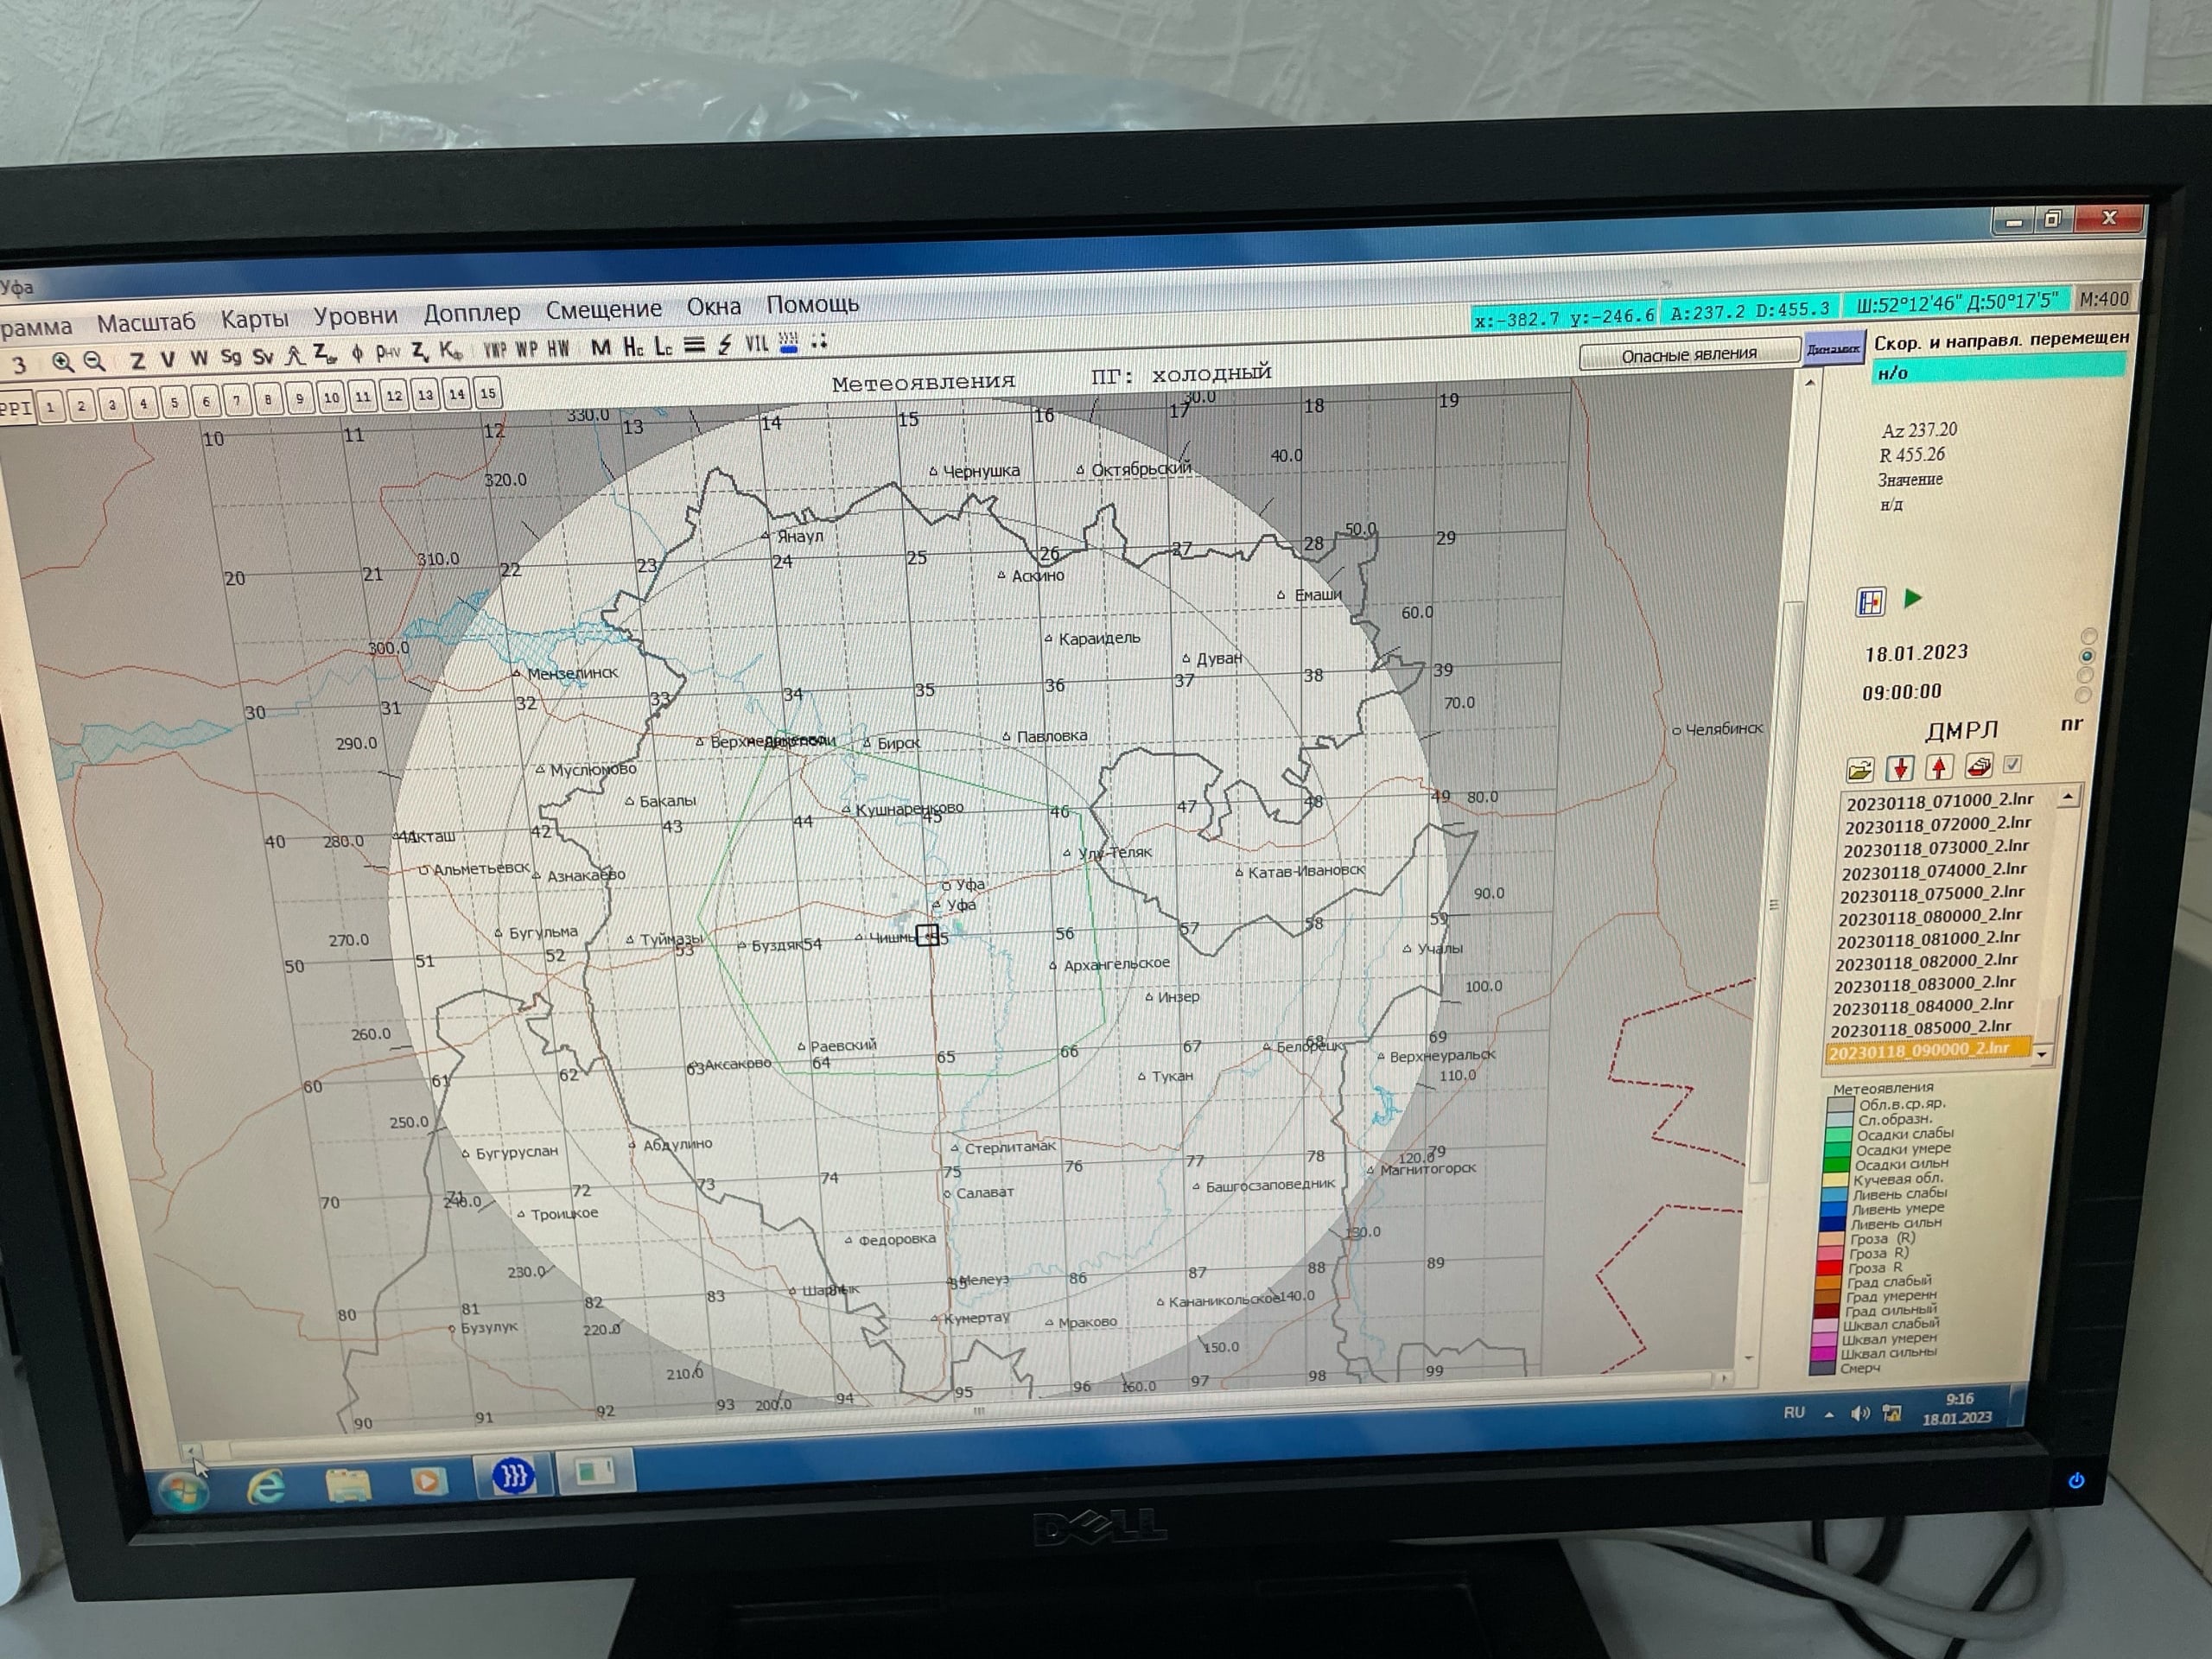Click the red up arrow icon
The image size is (2212, 1659).
1939,767
